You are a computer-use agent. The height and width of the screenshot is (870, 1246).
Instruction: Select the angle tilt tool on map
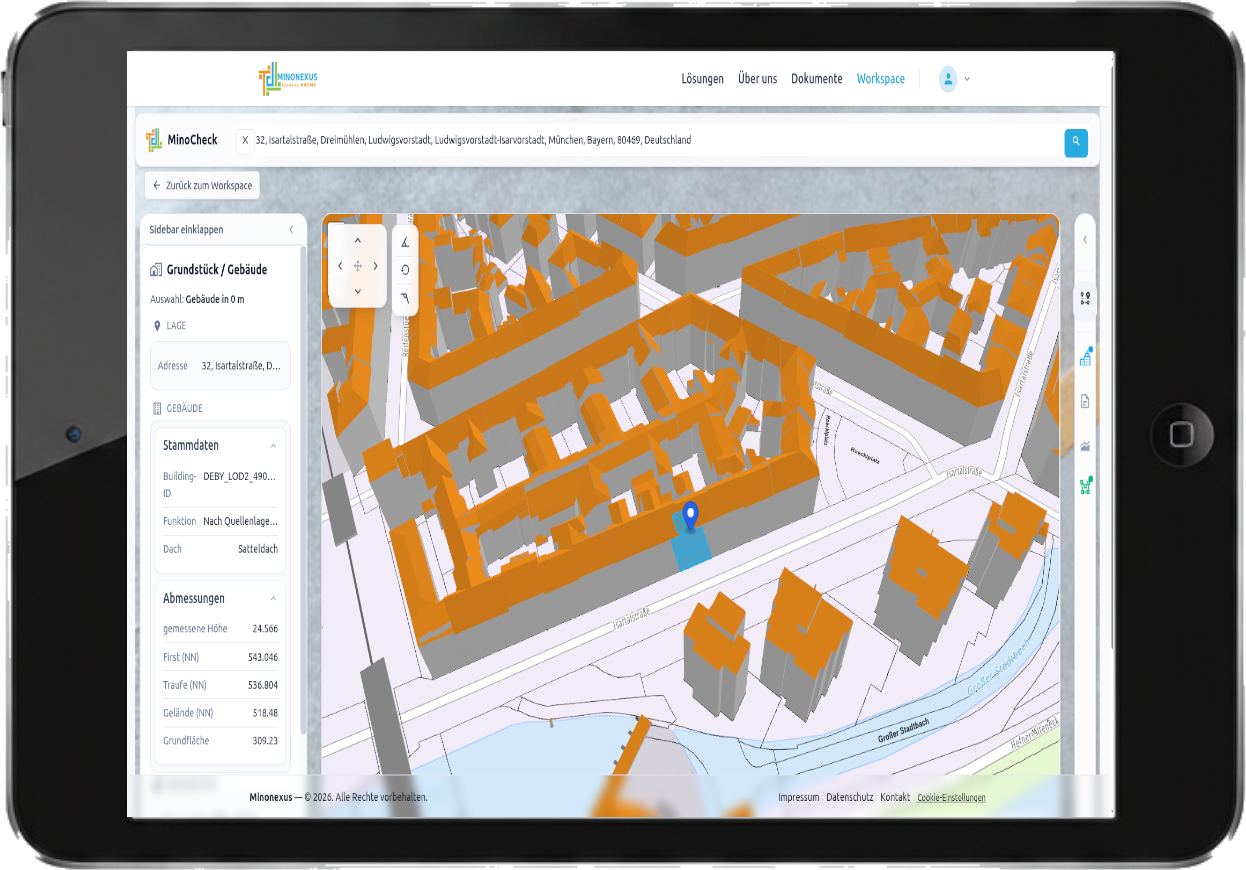[x=405, y=241]
